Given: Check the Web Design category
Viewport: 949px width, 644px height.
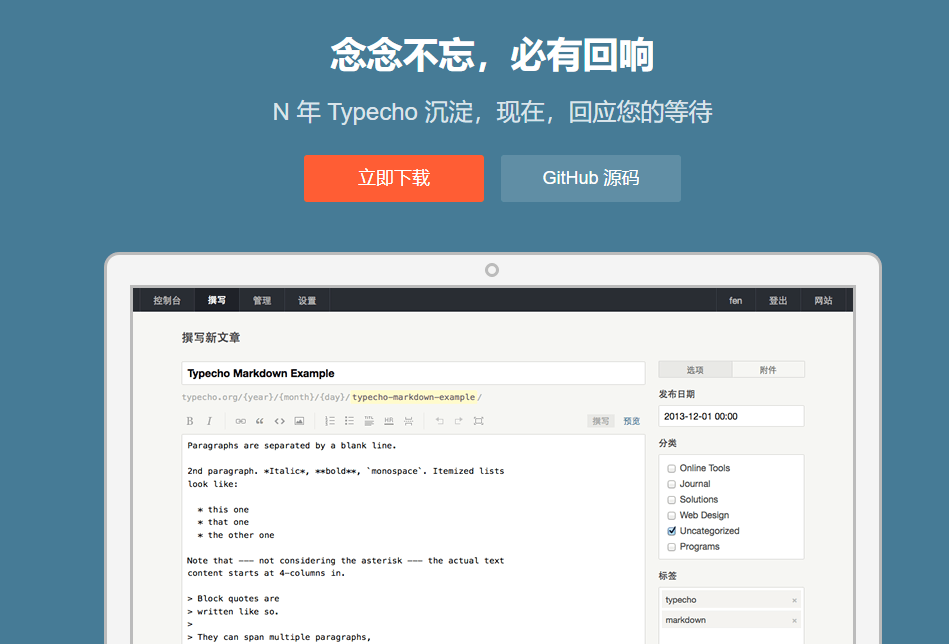Looking at the screenshot, I should [671, 516].
